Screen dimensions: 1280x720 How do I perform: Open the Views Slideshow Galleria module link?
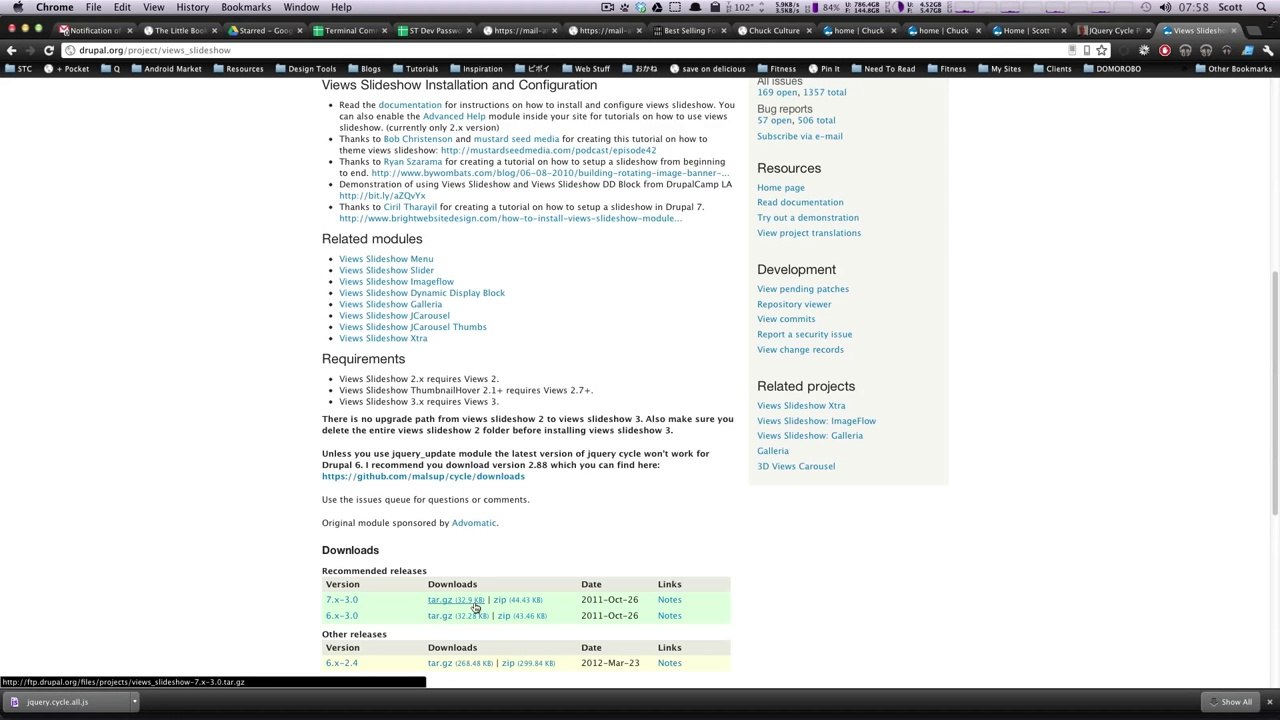tap(390, 304)
